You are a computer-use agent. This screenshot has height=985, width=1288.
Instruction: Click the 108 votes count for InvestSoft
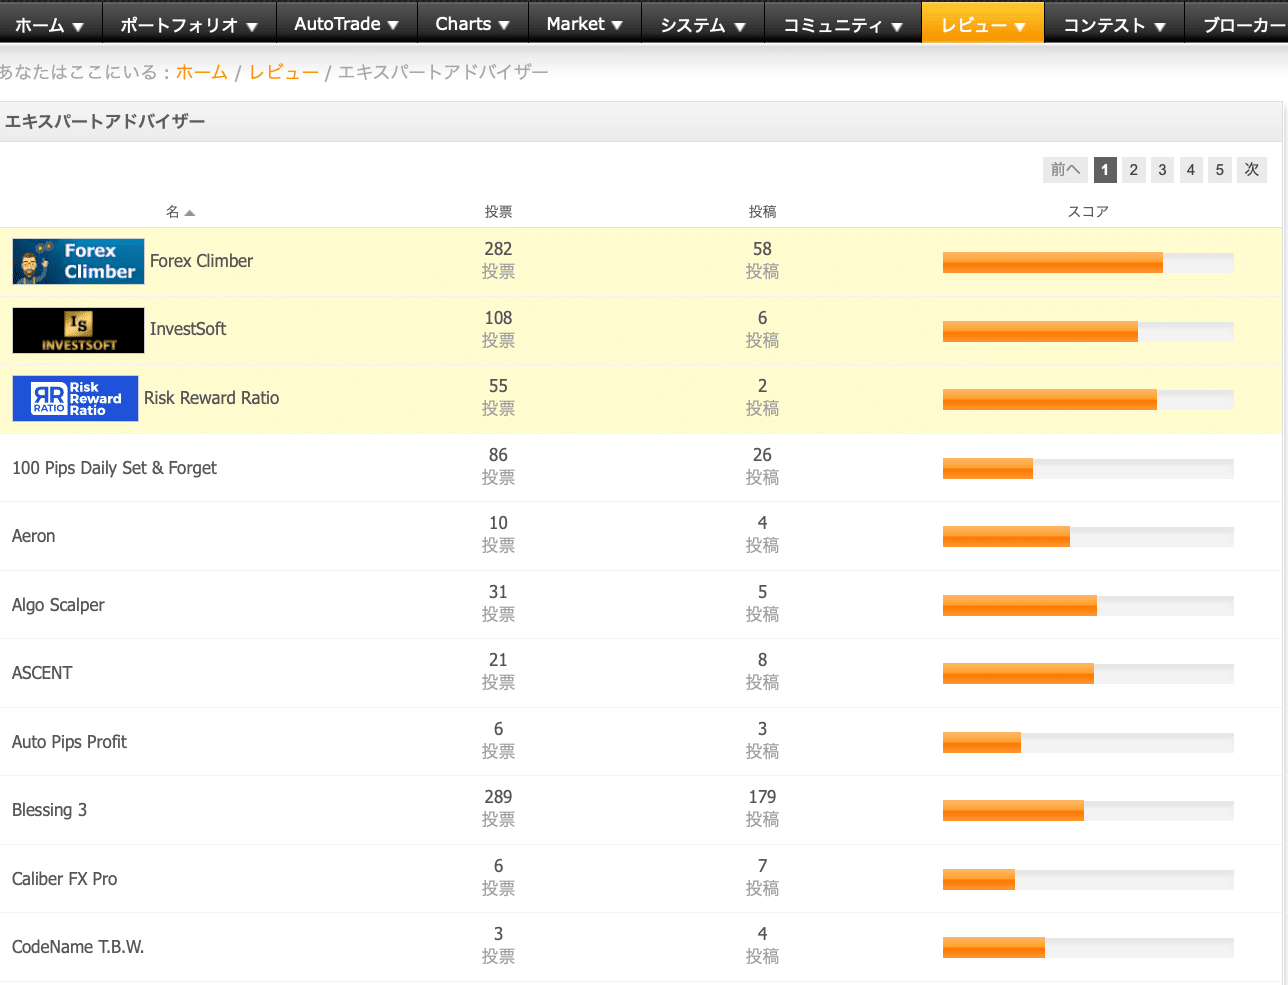tap(498, 318)
